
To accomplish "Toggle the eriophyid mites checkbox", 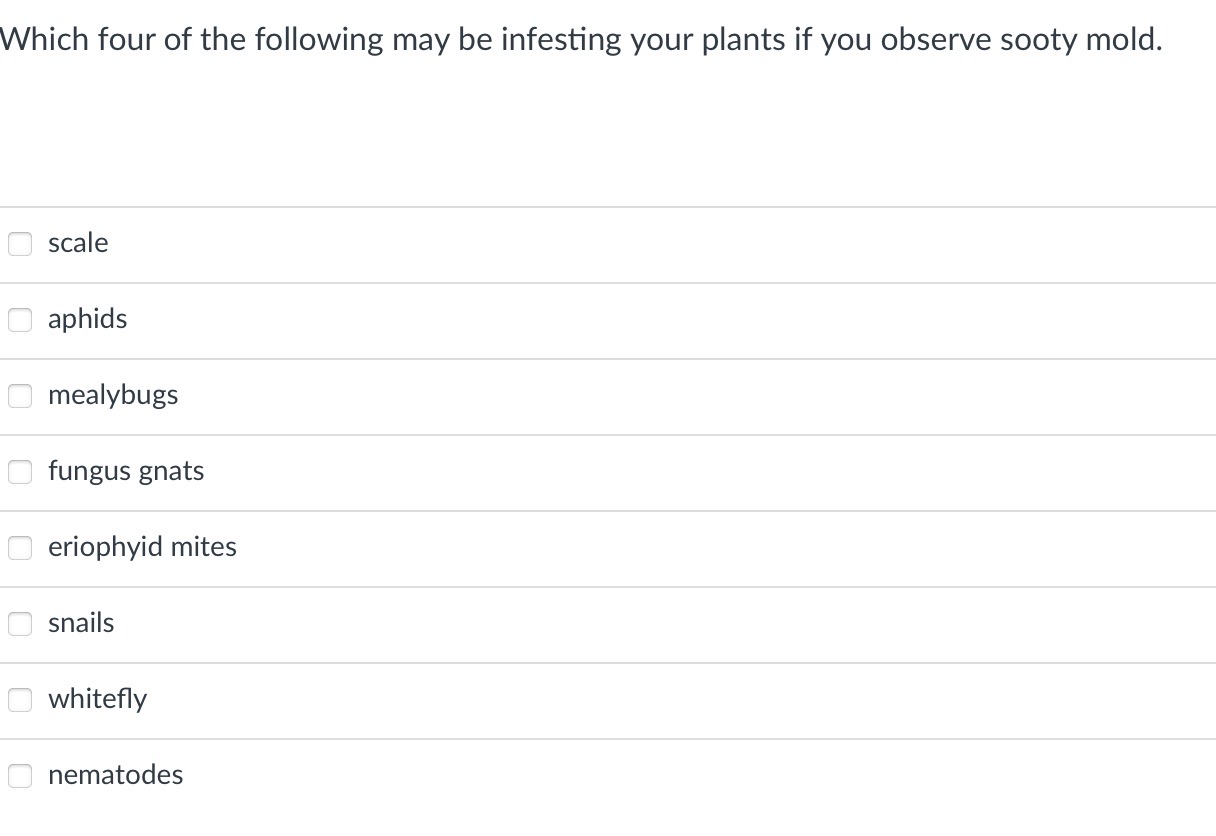I will pos(20,548).
